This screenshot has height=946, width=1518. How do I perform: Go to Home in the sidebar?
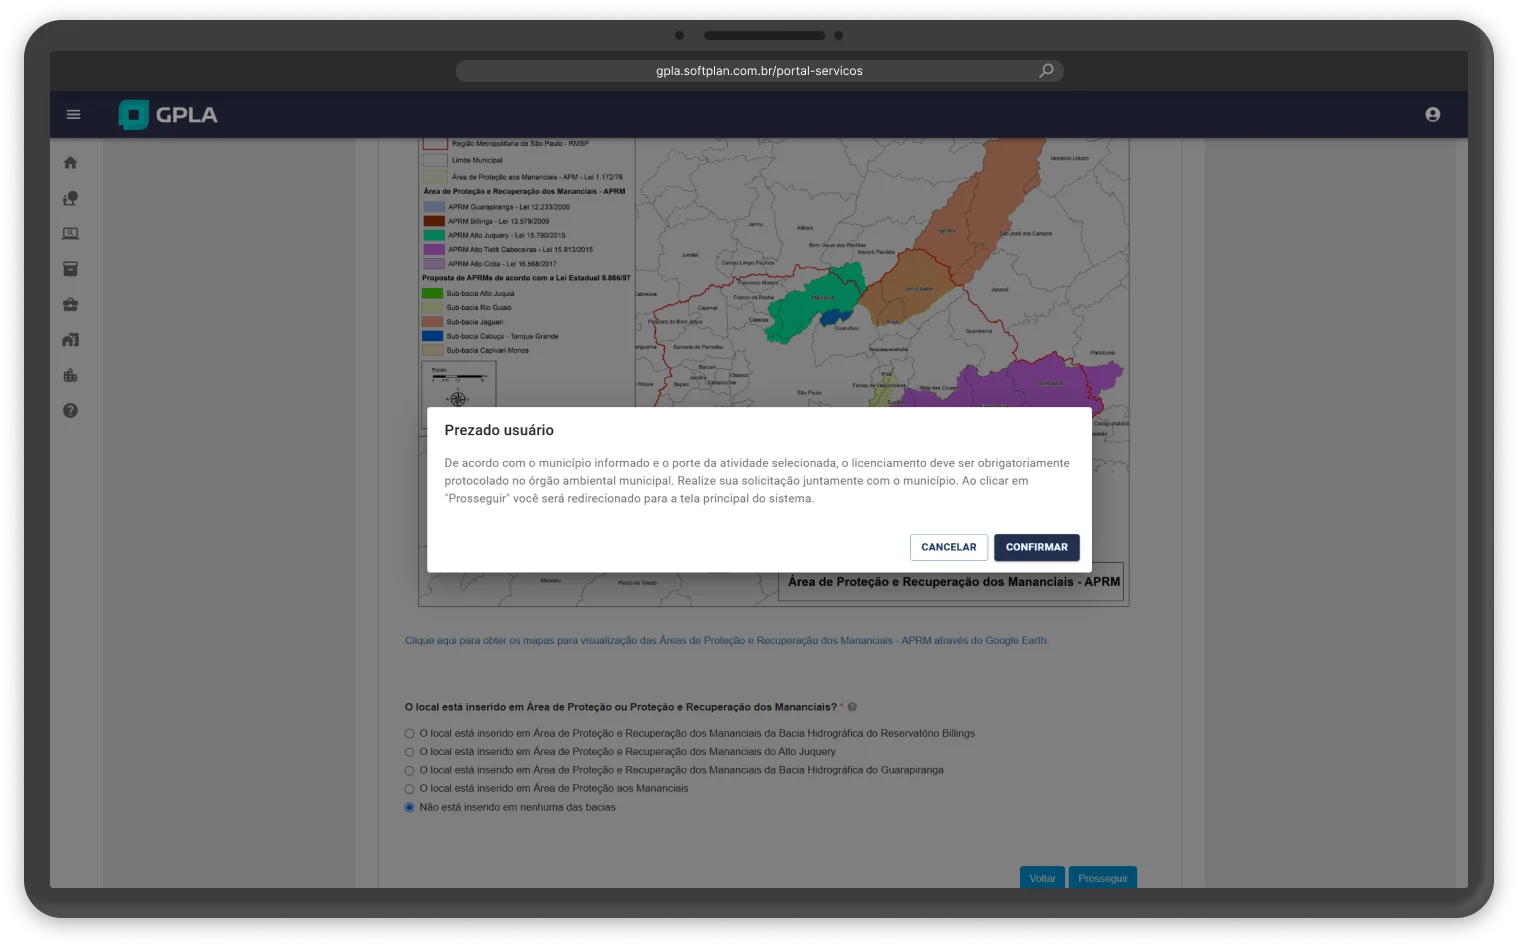click(70, 163)
